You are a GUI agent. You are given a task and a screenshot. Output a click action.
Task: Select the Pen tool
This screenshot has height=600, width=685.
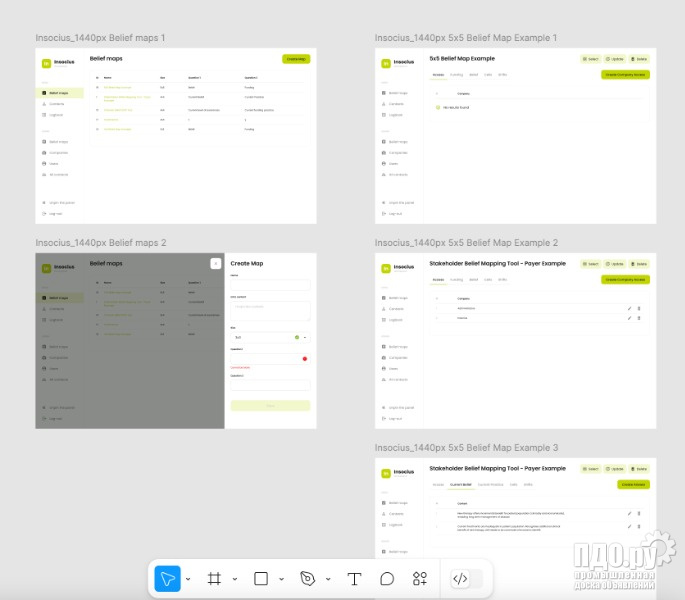(x=308, y=578)
